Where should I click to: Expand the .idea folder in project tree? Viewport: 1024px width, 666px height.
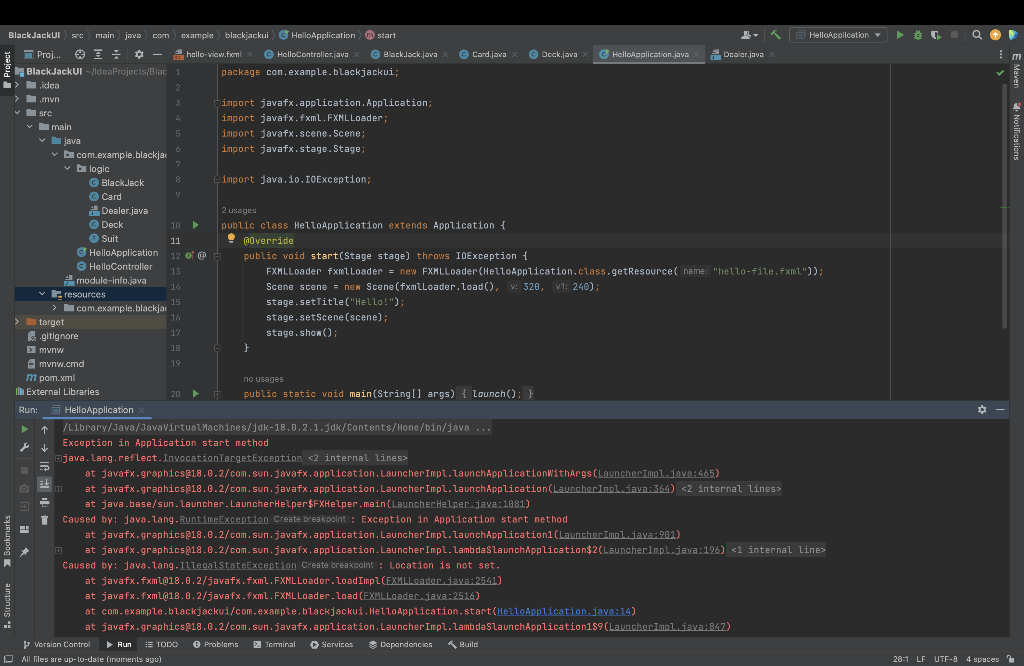coord(17,85)
